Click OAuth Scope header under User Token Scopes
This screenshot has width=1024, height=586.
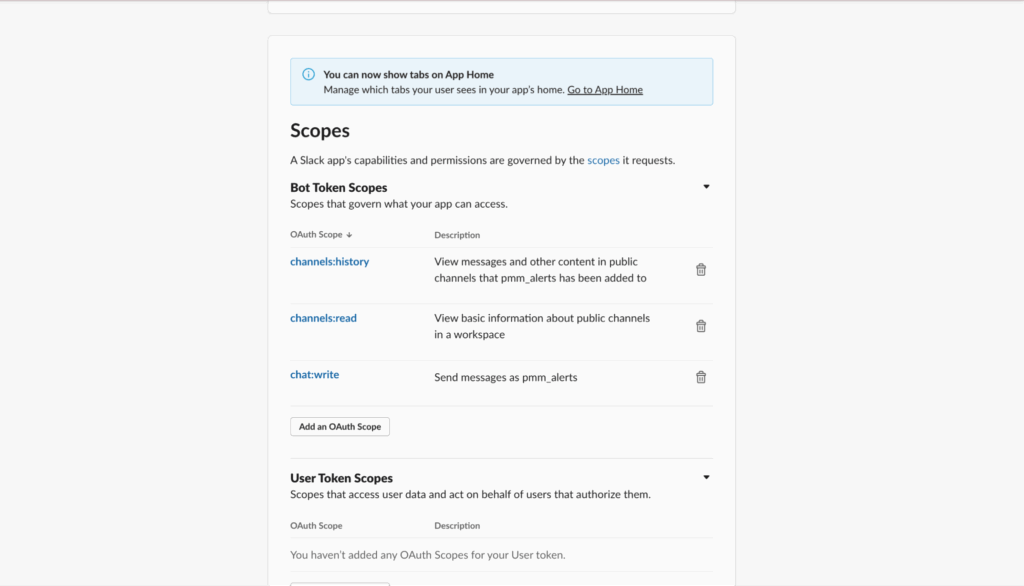click(x=316, y=526)
